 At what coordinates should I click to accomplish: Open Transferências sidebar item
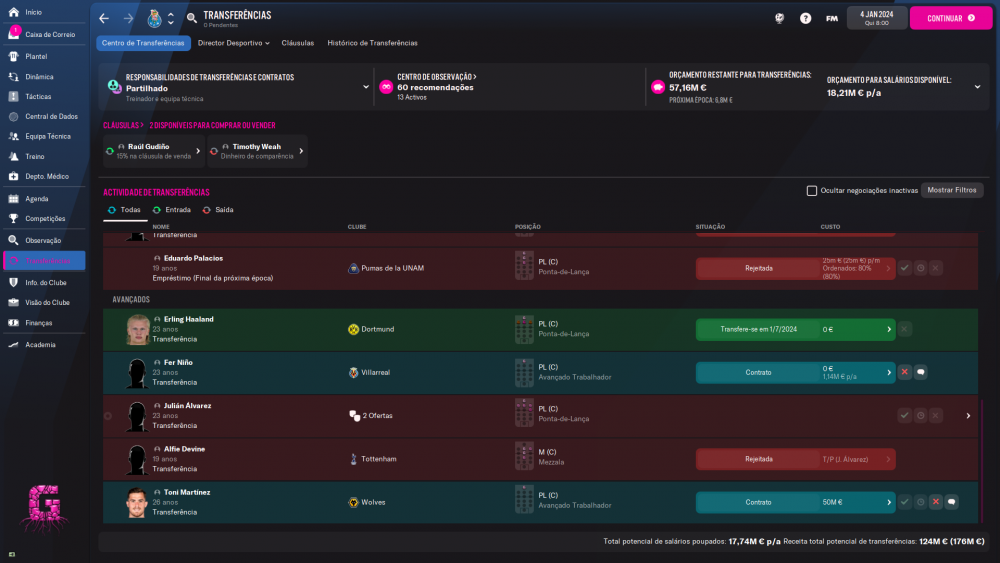click(45, 261)
